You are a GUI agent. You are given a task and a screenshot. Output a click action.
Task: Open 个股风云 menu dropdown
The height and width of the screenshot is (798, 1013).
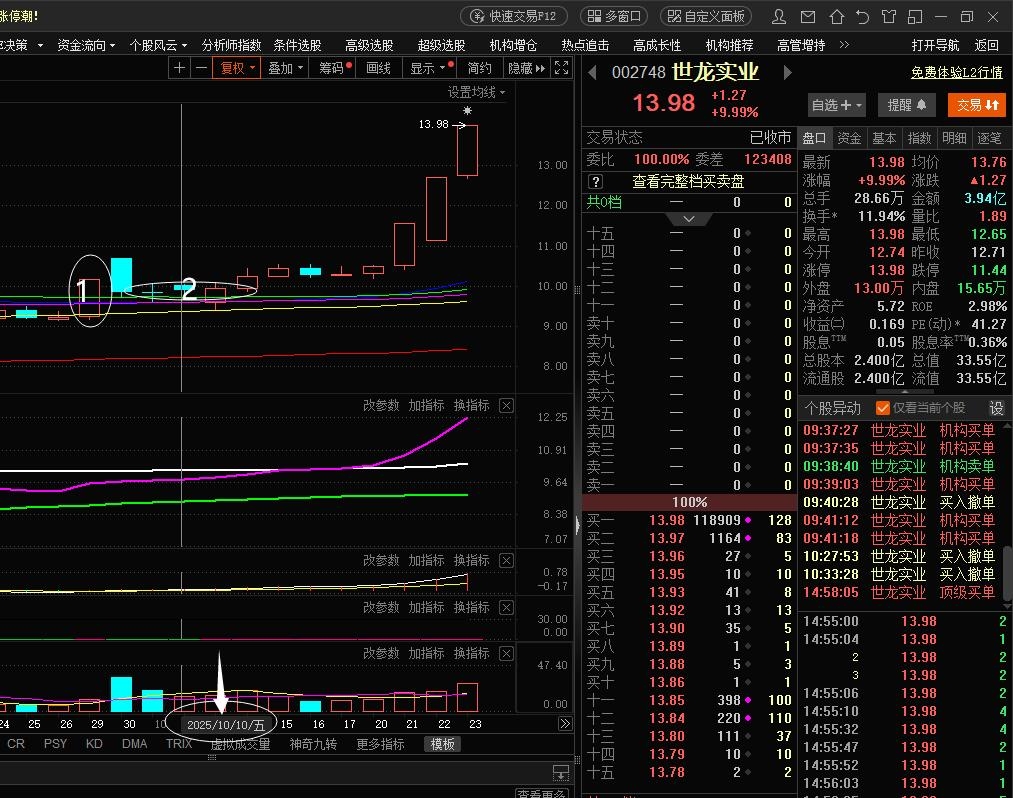pyautogui.click(x=158, y=45)
